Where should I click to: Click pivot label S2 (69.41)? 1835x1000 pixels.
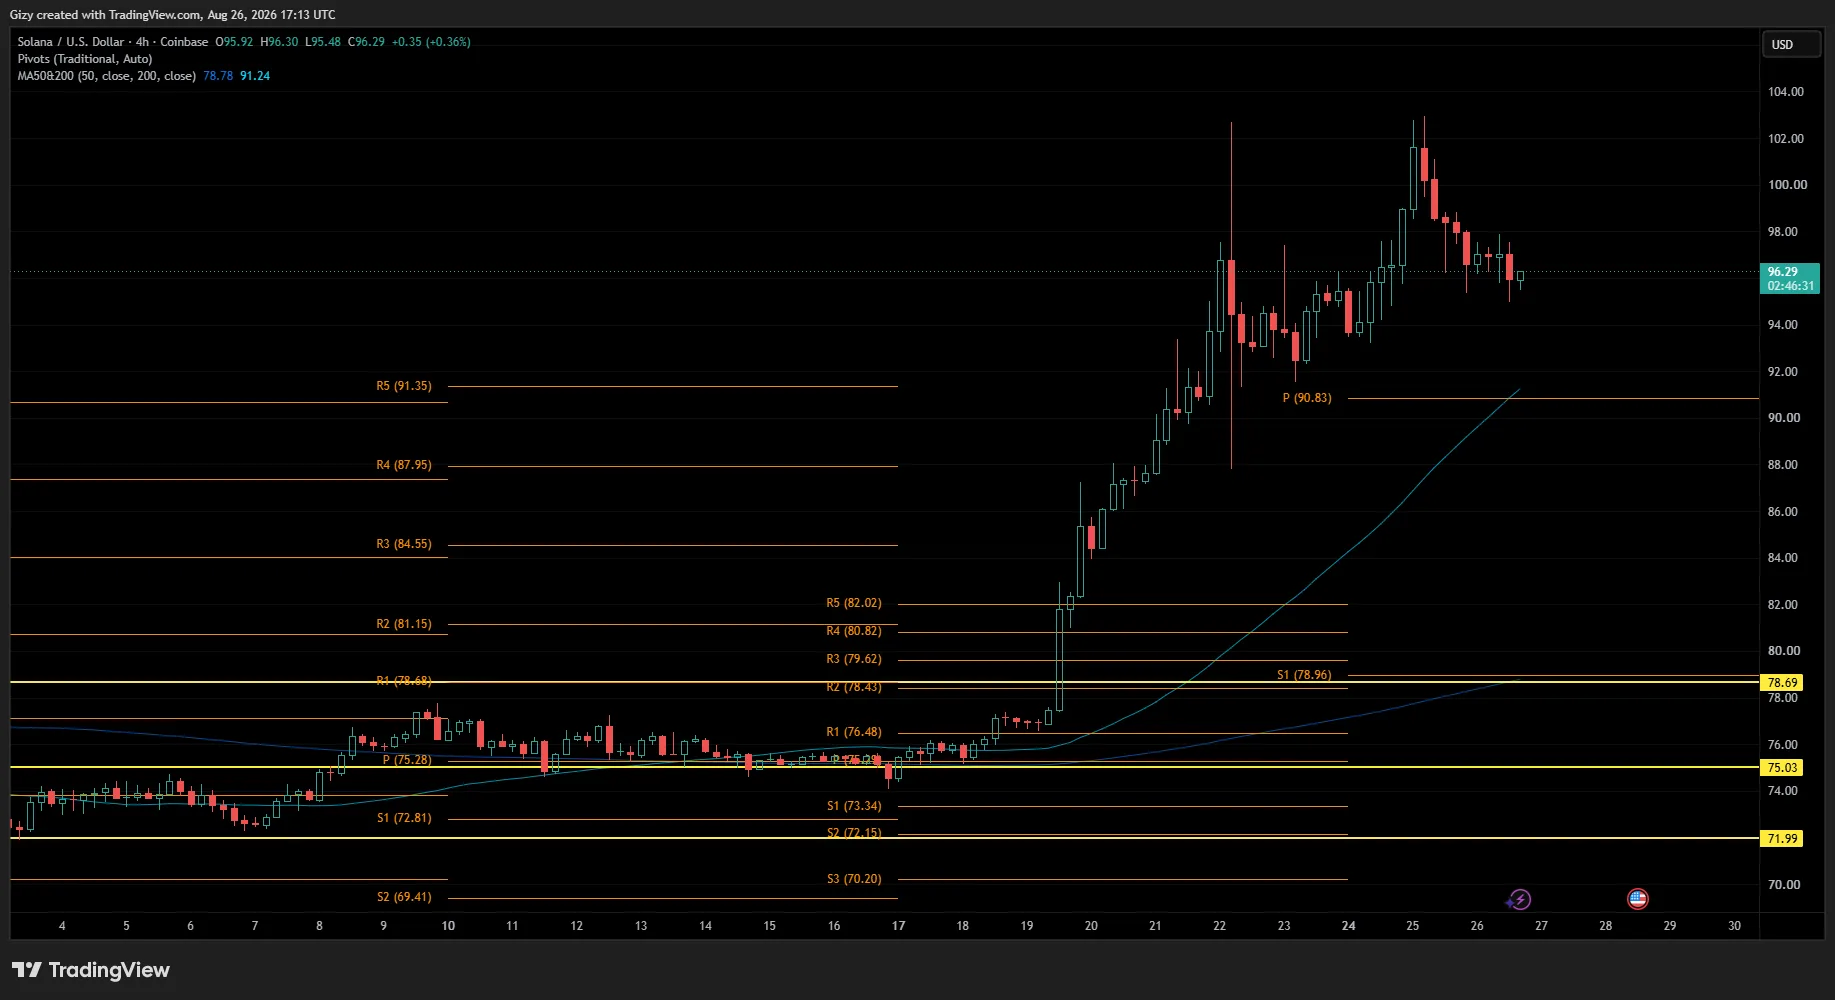click(404, 897)
